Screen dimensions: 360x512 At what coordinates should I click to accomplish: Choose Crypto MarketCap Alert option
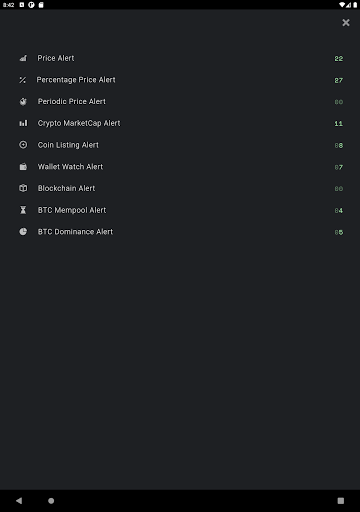pyautogui.click(x=180, y=123)
